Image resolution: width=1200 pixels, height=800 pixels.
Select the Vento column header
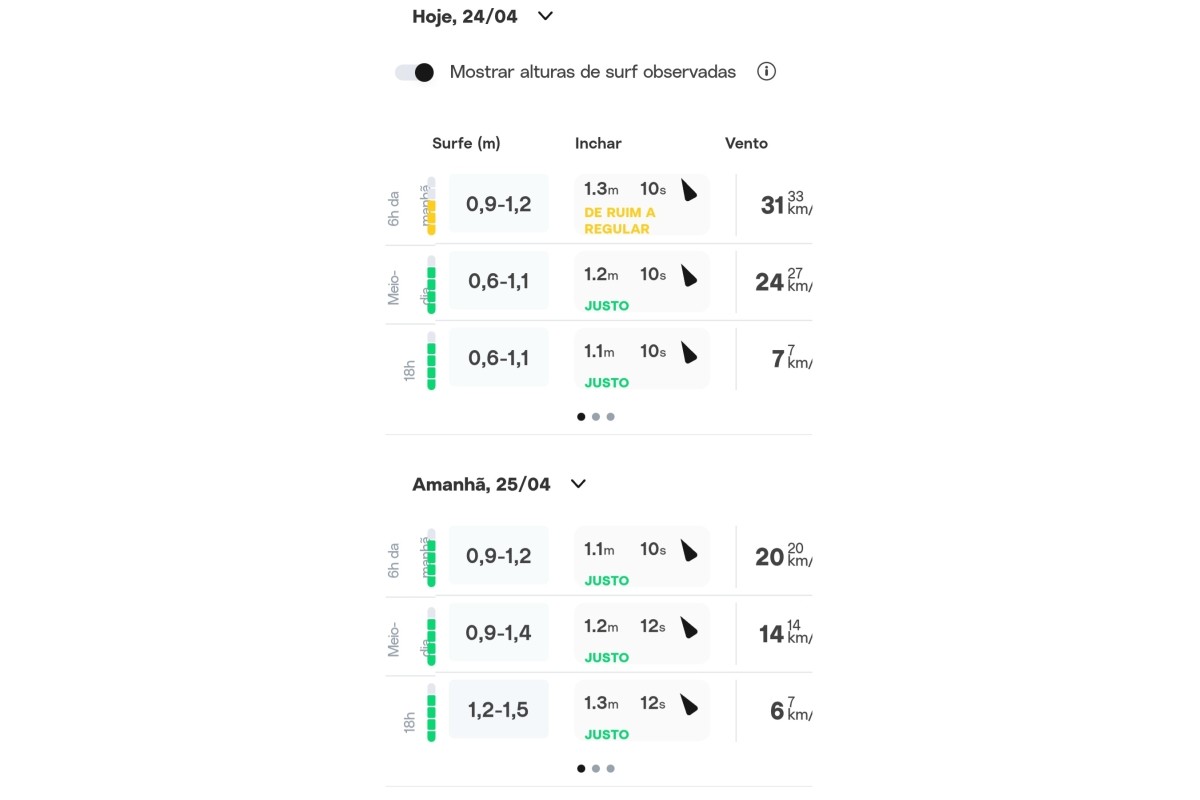tap(746, 144)
